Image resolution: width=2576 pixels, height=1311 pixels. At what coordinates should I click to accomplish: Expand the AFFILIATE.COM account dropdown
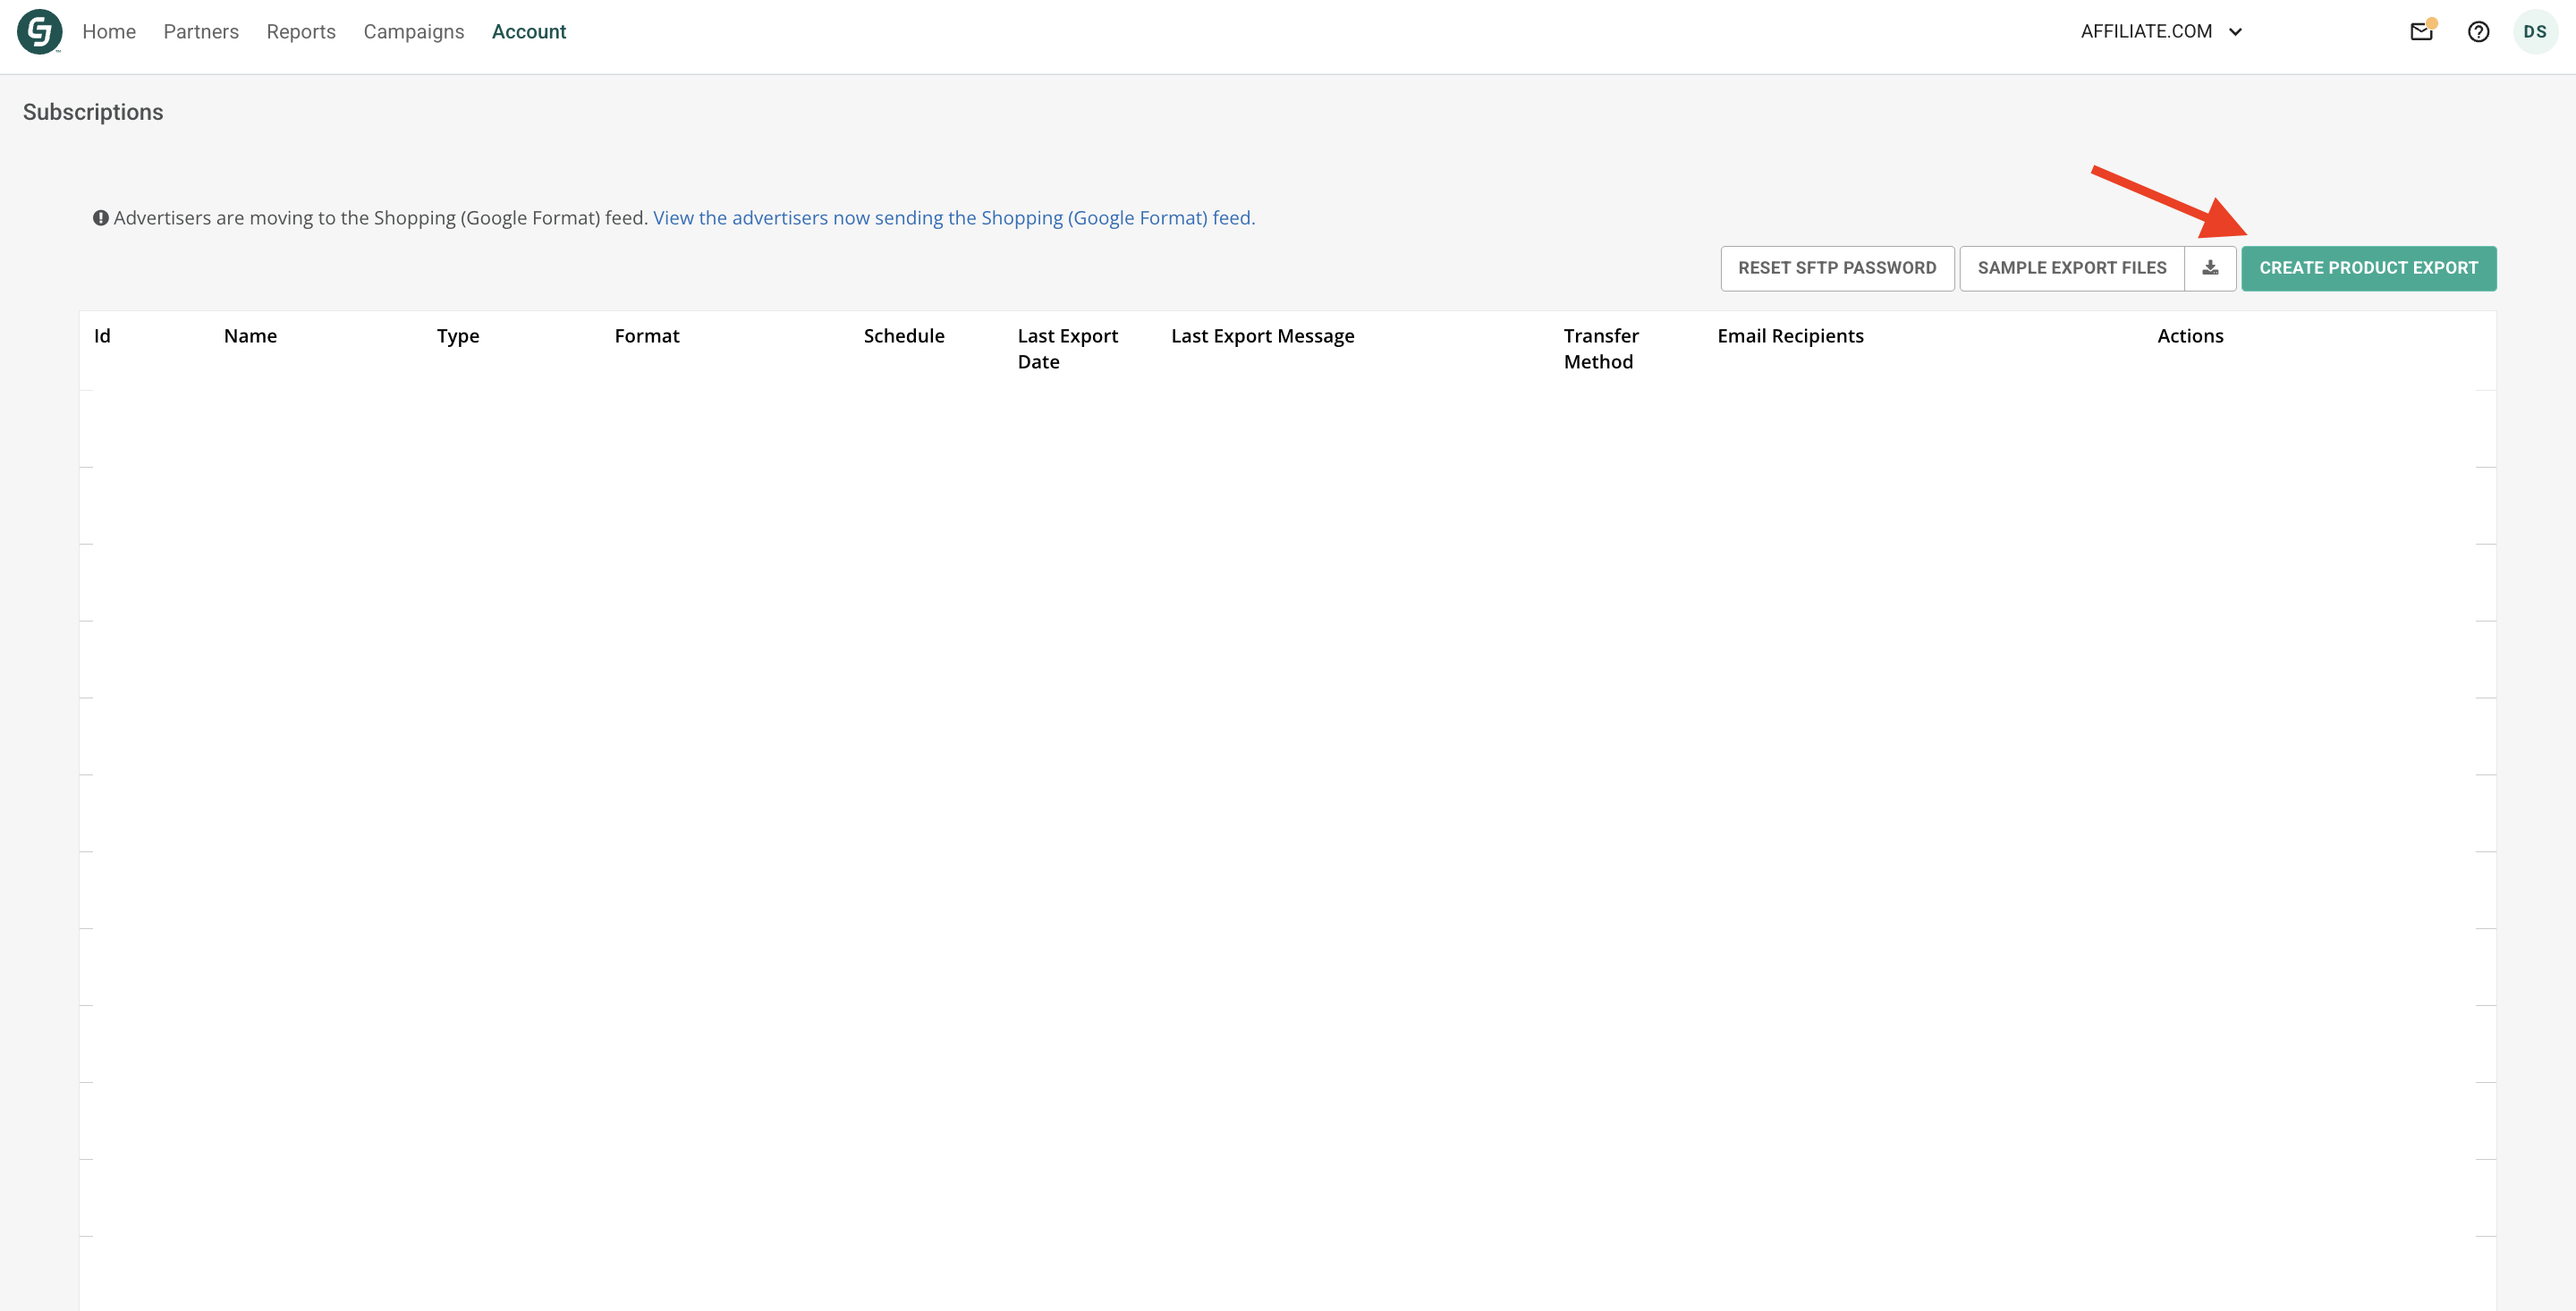point(2160,32)
